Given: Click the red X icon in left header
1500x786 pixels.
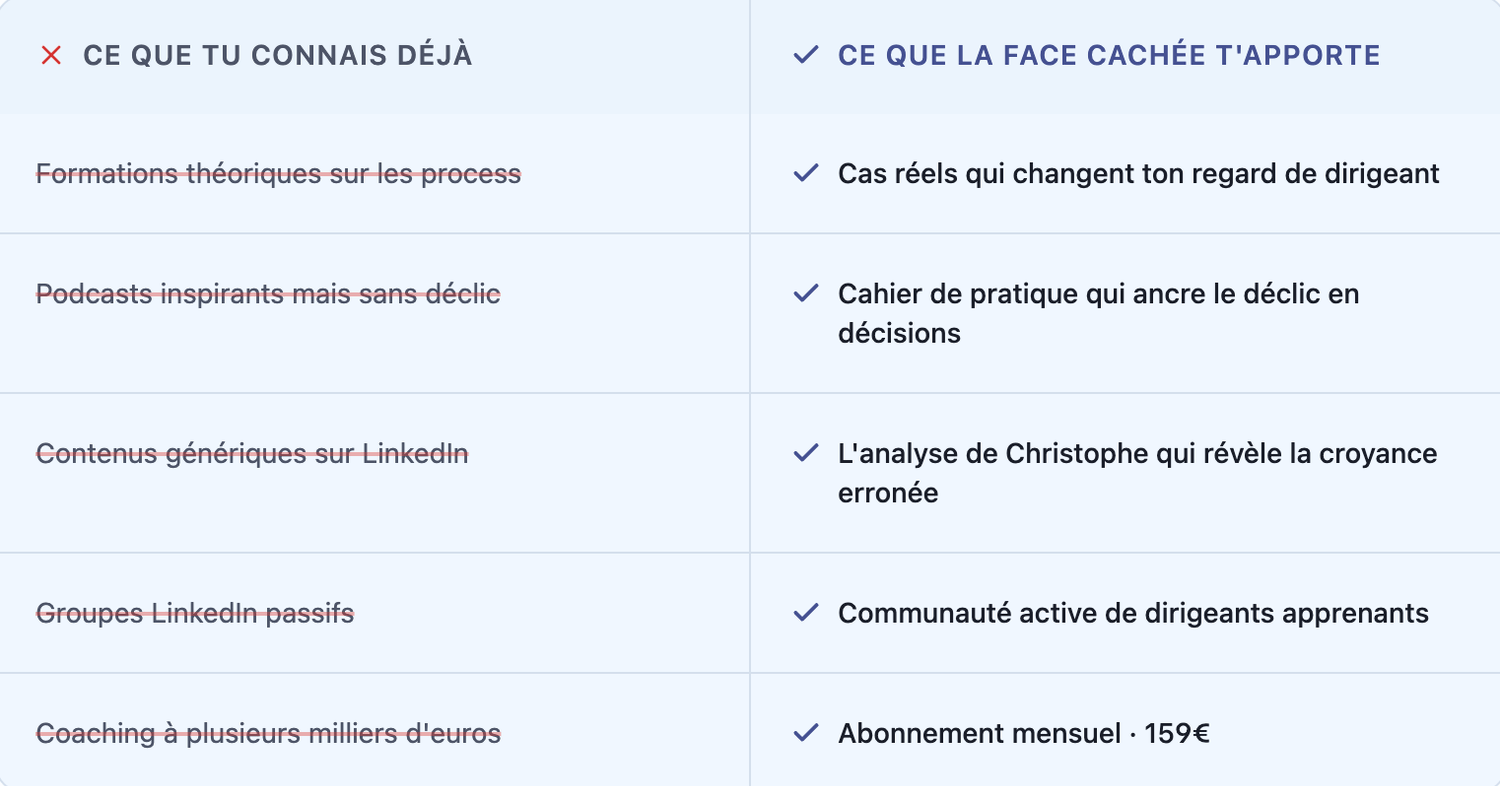Looking at the screenshot, I should 51,56.
